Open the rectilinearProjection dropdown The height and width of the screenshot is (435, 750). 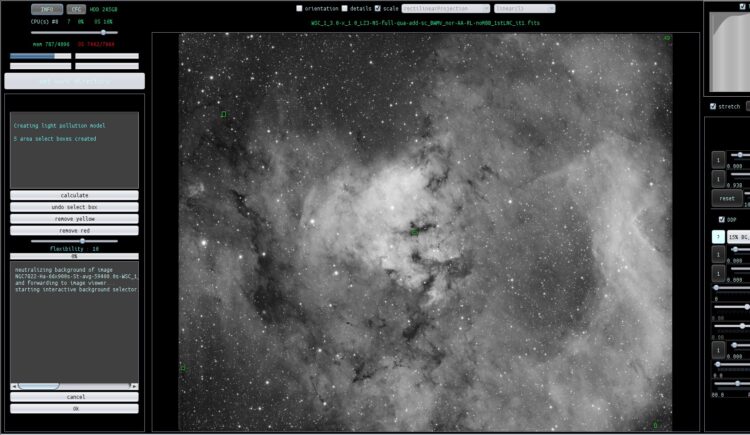(x=446, y=9)
